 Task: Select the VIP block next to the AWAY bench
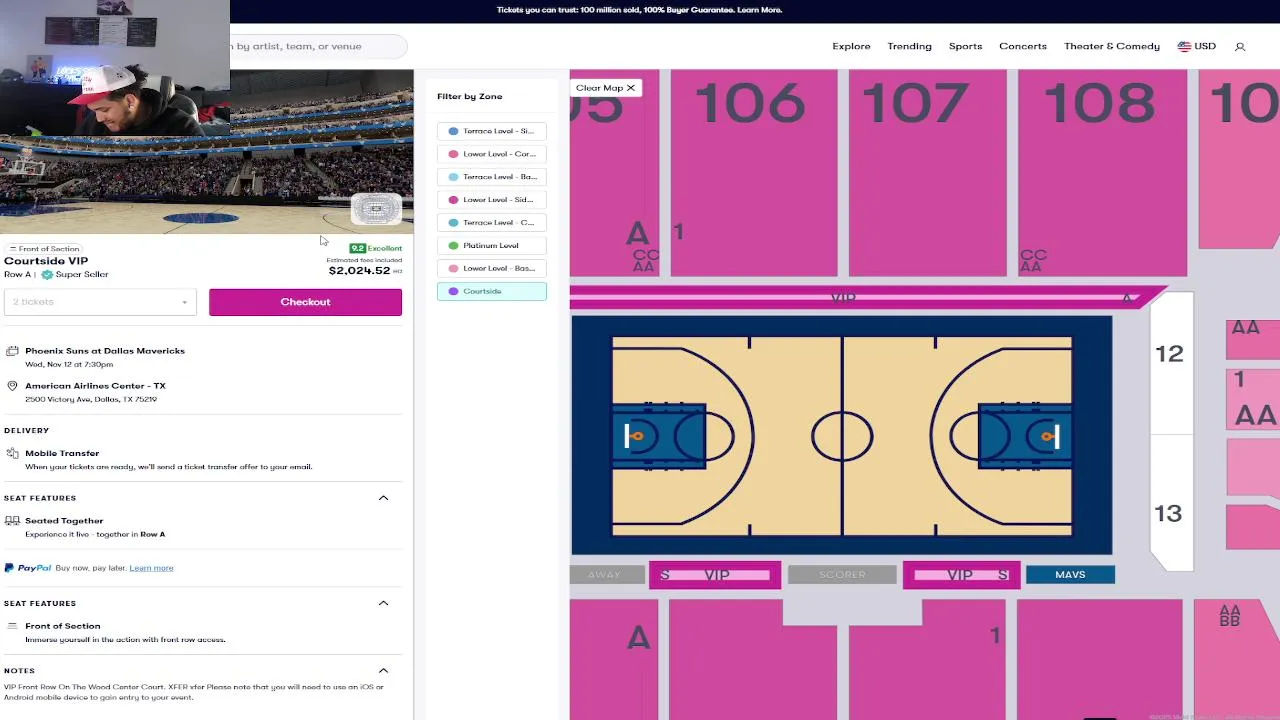(x=715, y=575)
